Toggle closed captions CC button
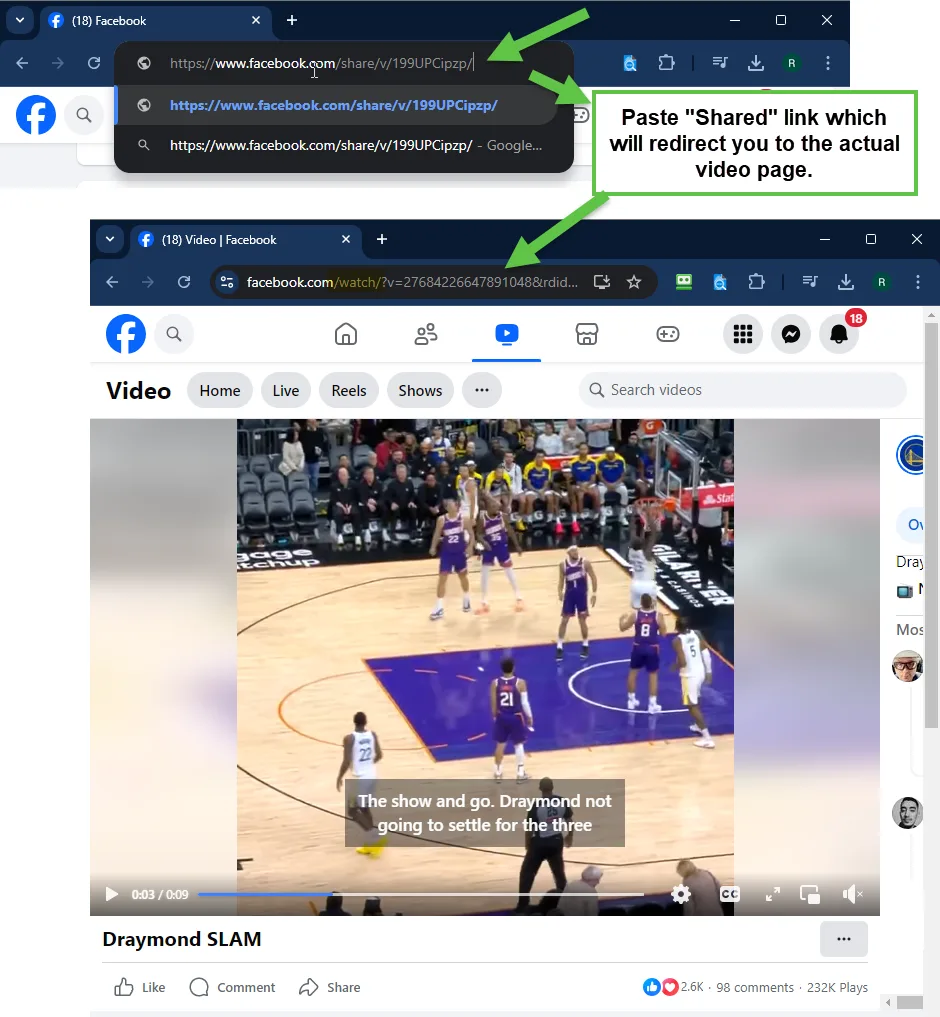Image resolution: width=940 pixels, height=1017 pixels. click(x=730, y=894)
